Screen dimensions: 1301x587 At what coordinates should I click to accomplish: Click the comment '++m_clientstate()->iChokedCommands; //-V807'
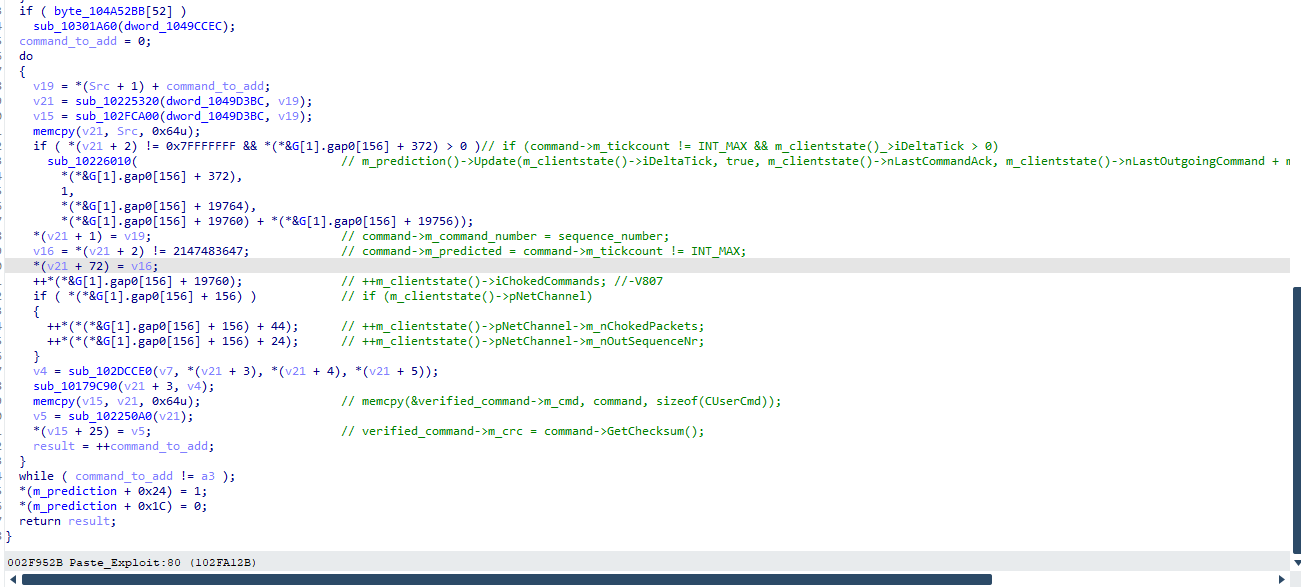pyautogui.click(x=502, y=281)
